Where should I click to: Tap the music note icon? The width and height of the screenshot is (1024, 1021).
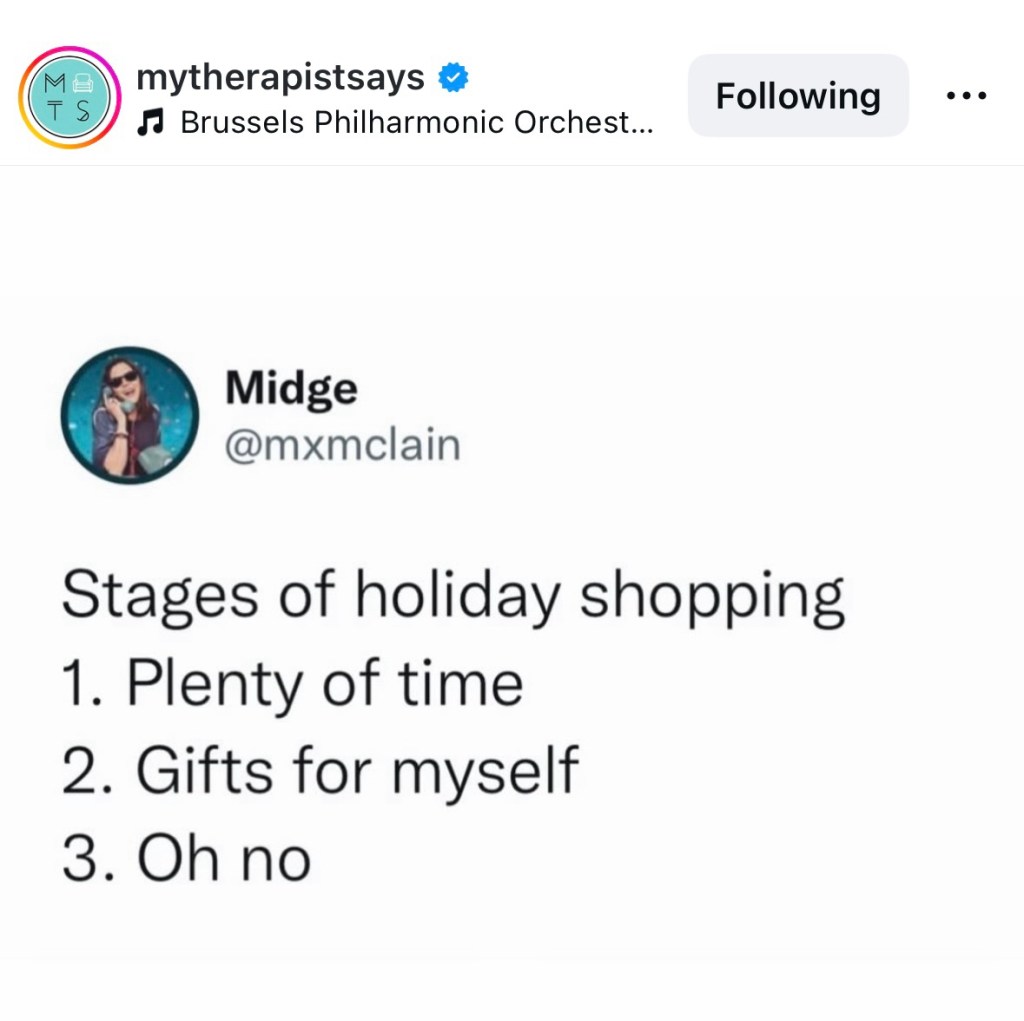click(x=151, y=123)
